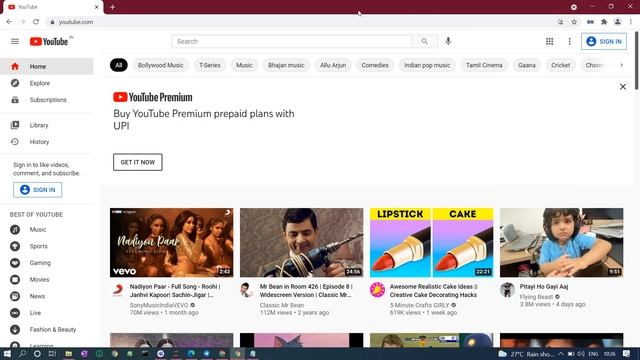Open the YouTube apps grid
Image resolution: width=640 pixels, height=360 pixels.
tap(549, 41)
